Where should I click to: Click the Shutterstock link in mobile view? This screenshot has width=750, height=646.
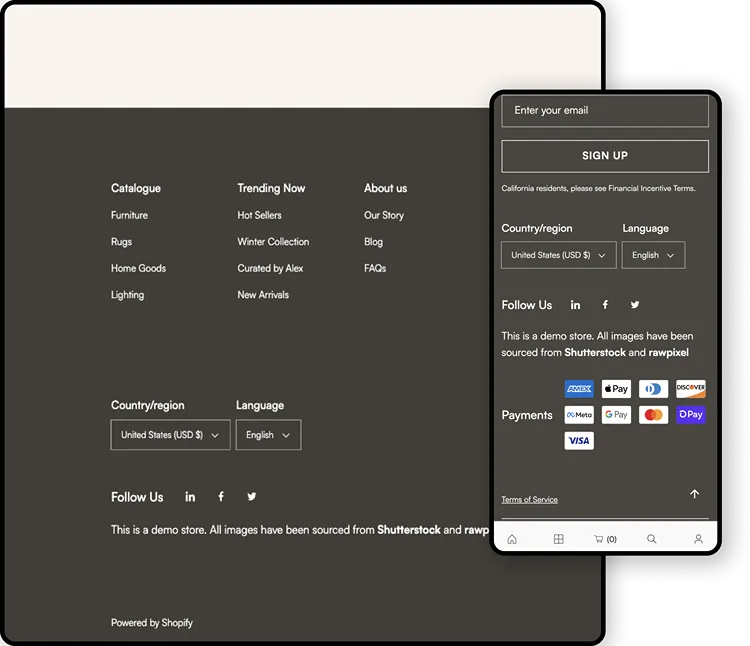tap(595, 352)
